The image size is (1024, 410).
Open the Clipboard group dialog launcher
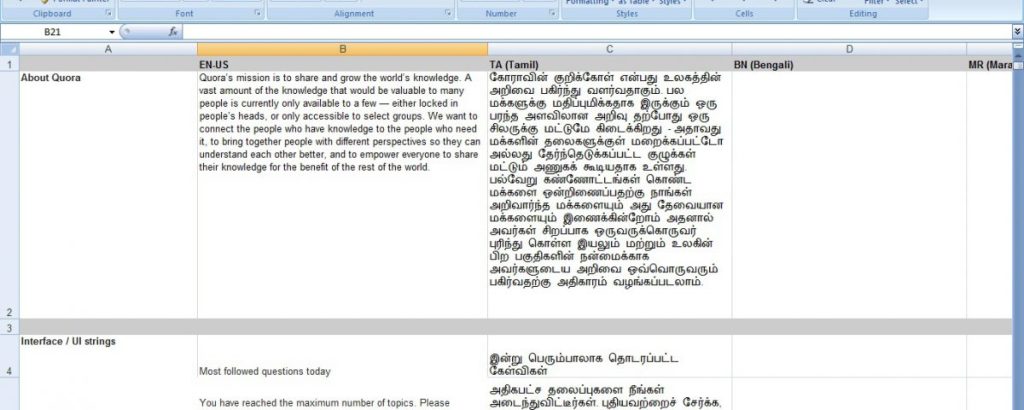point(108,13)
